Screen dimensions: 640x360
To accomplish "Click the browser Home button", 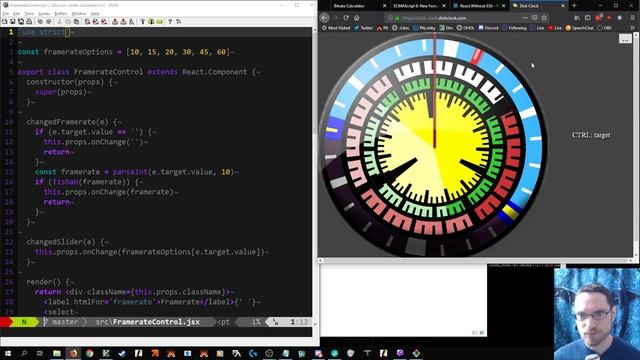I will [x=356, y=18].
